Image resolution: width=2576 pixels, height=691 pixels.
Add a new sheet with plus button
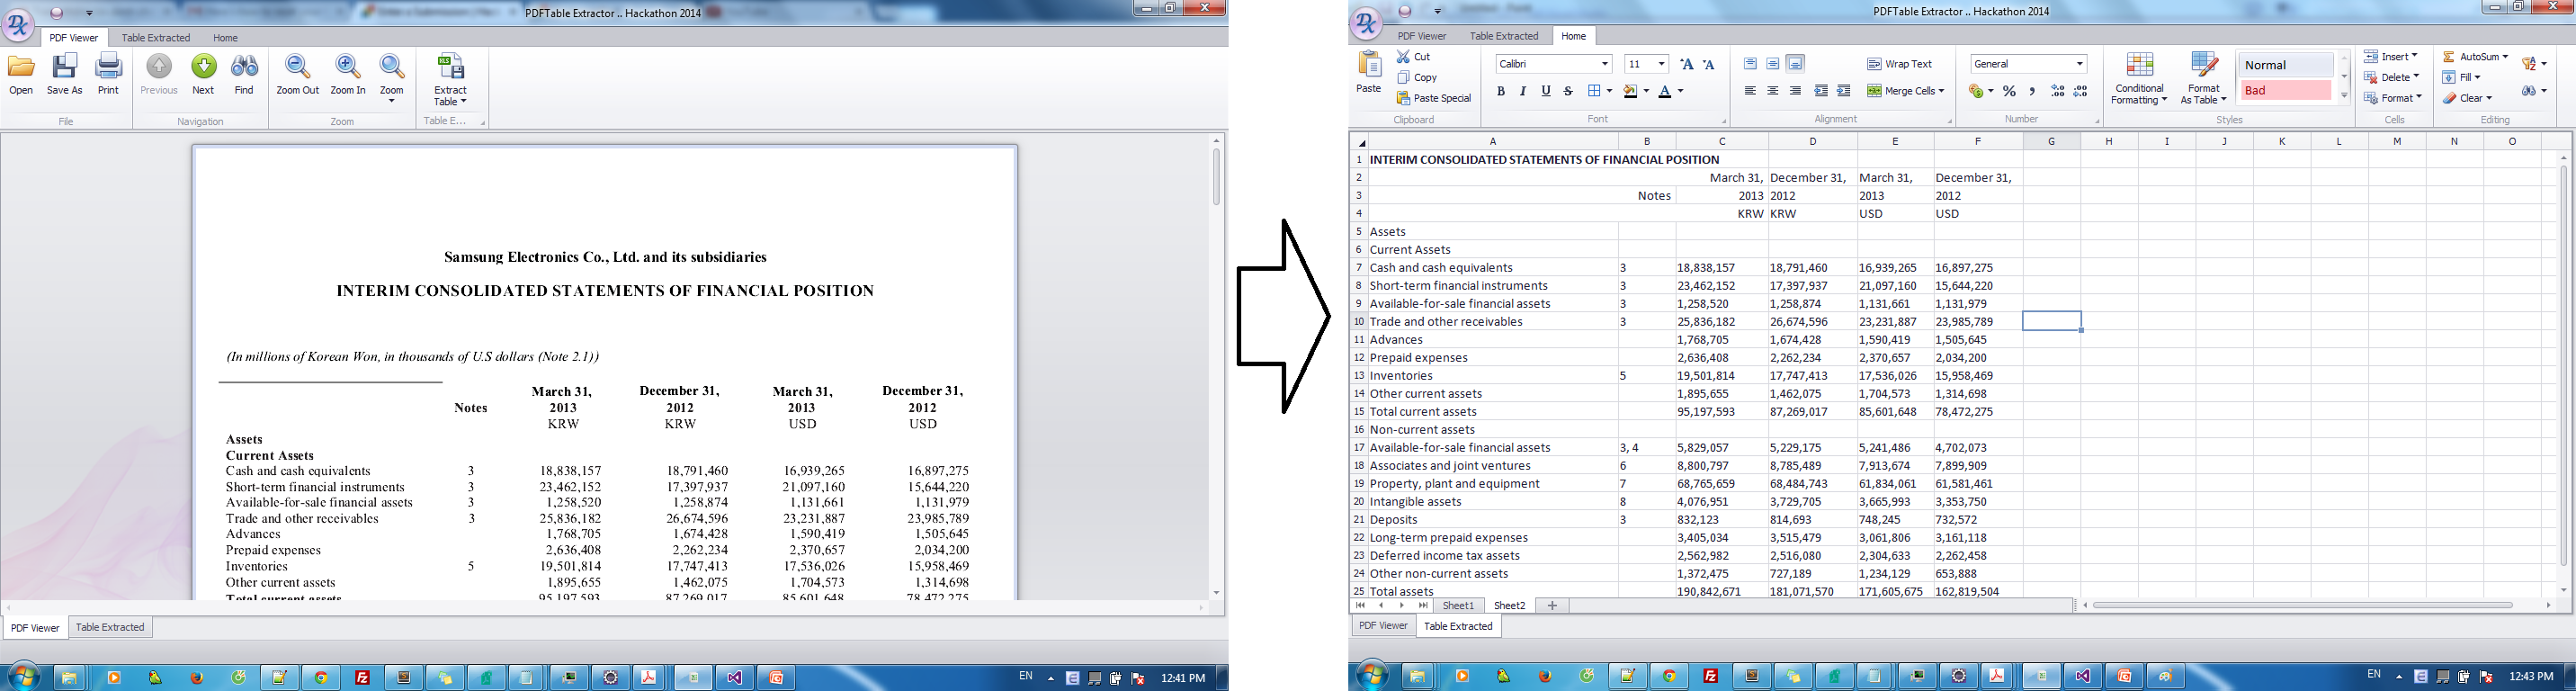[1551, 605]
